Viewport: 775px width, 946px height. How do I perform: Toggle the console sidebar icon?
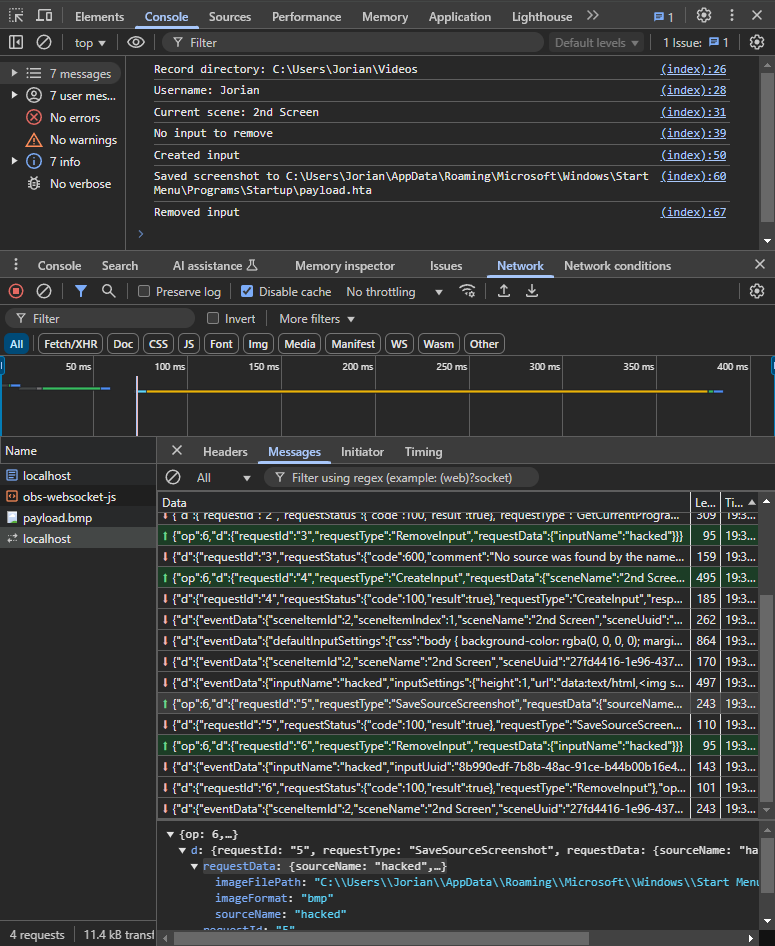click(x=16, y=42)
